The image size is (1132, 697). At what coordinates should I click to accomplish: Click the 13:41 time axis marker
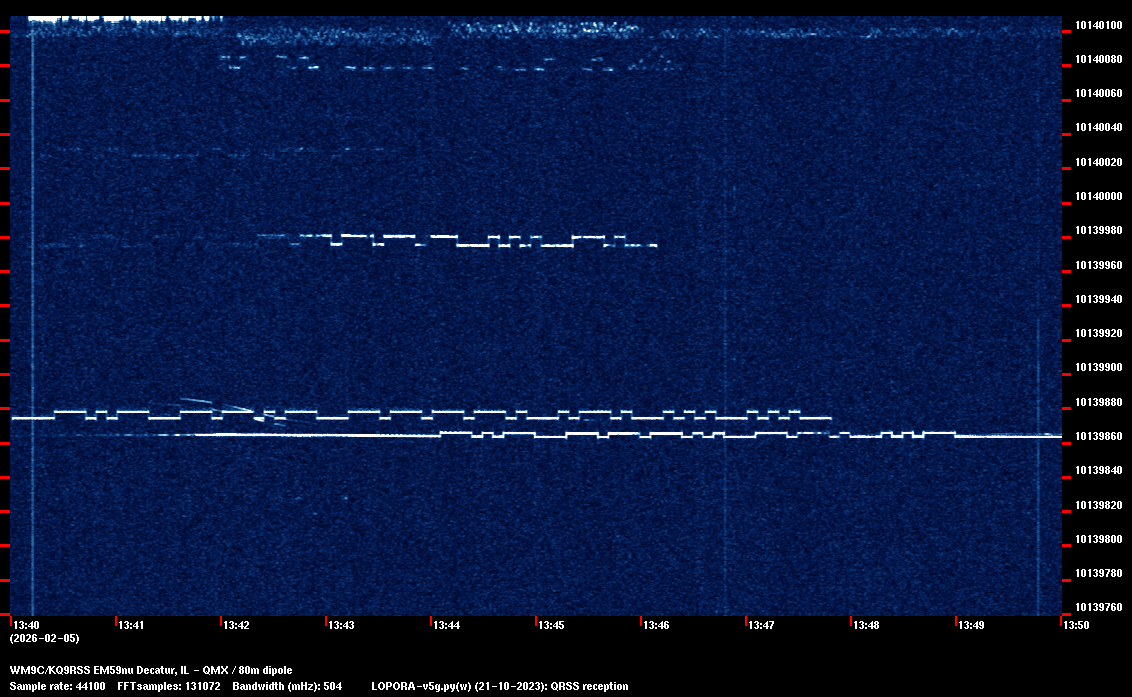132,626
